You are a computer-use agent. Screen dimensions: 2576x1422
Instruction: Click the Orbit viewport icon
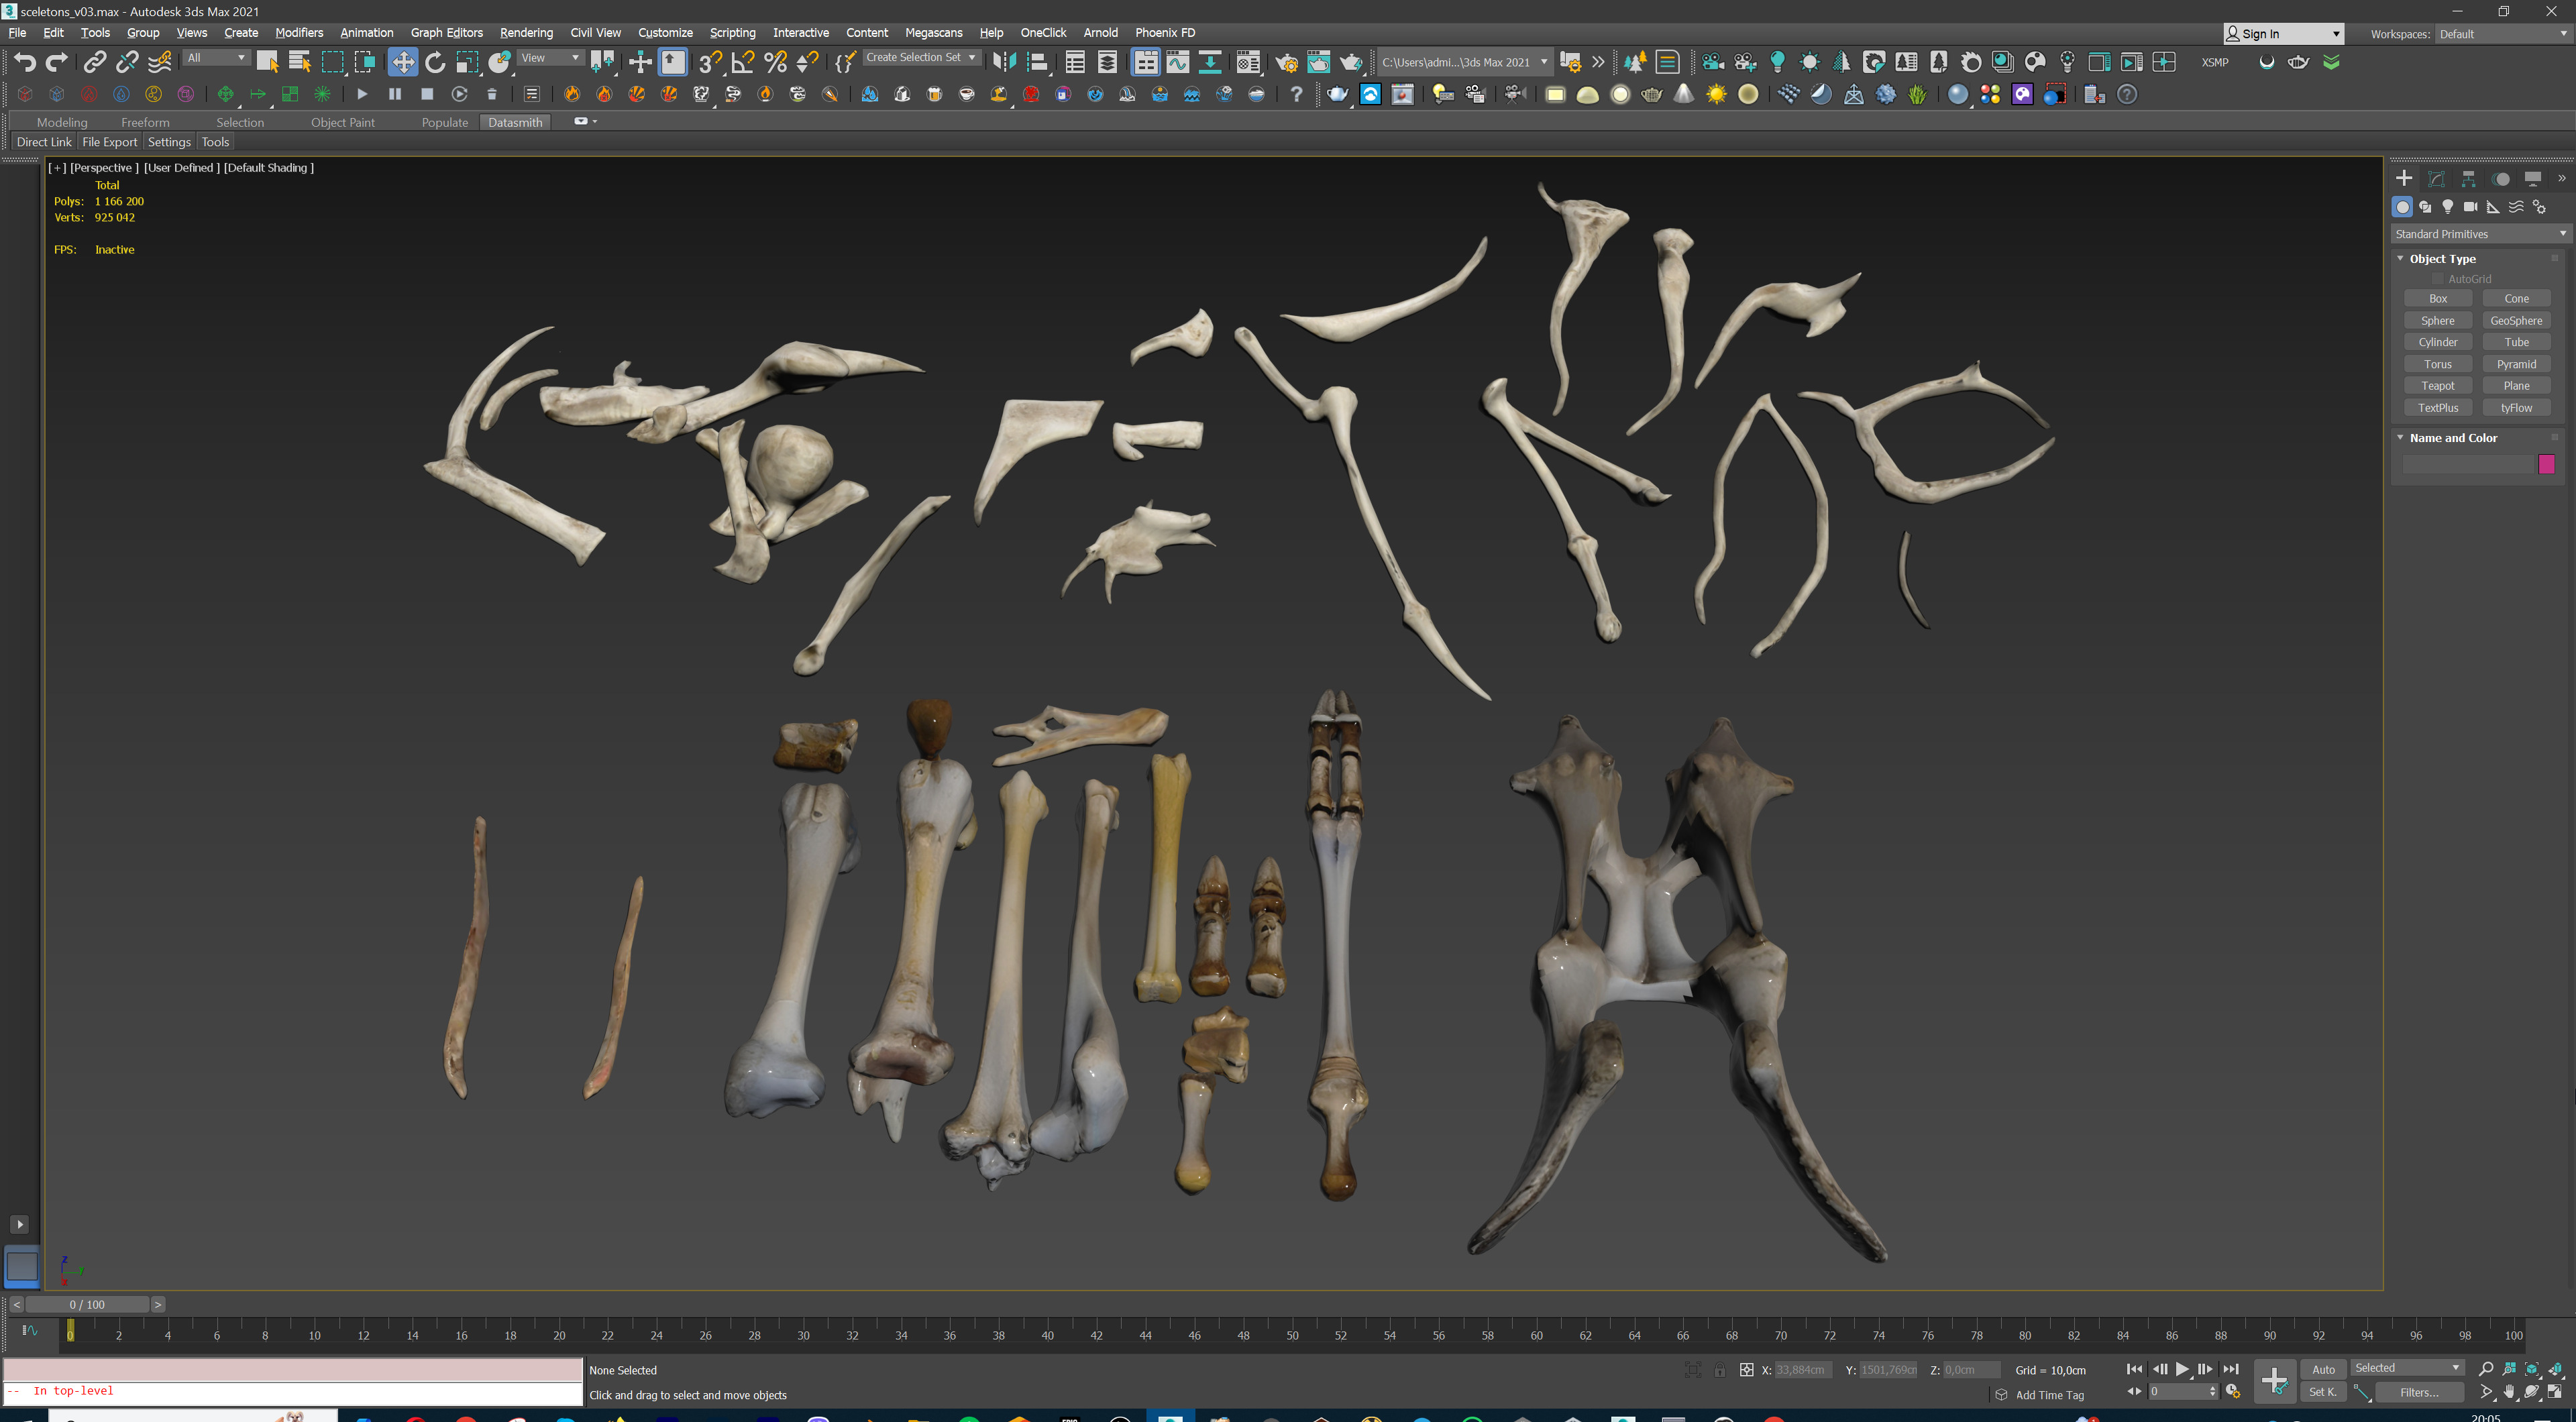(2532, 1392)
